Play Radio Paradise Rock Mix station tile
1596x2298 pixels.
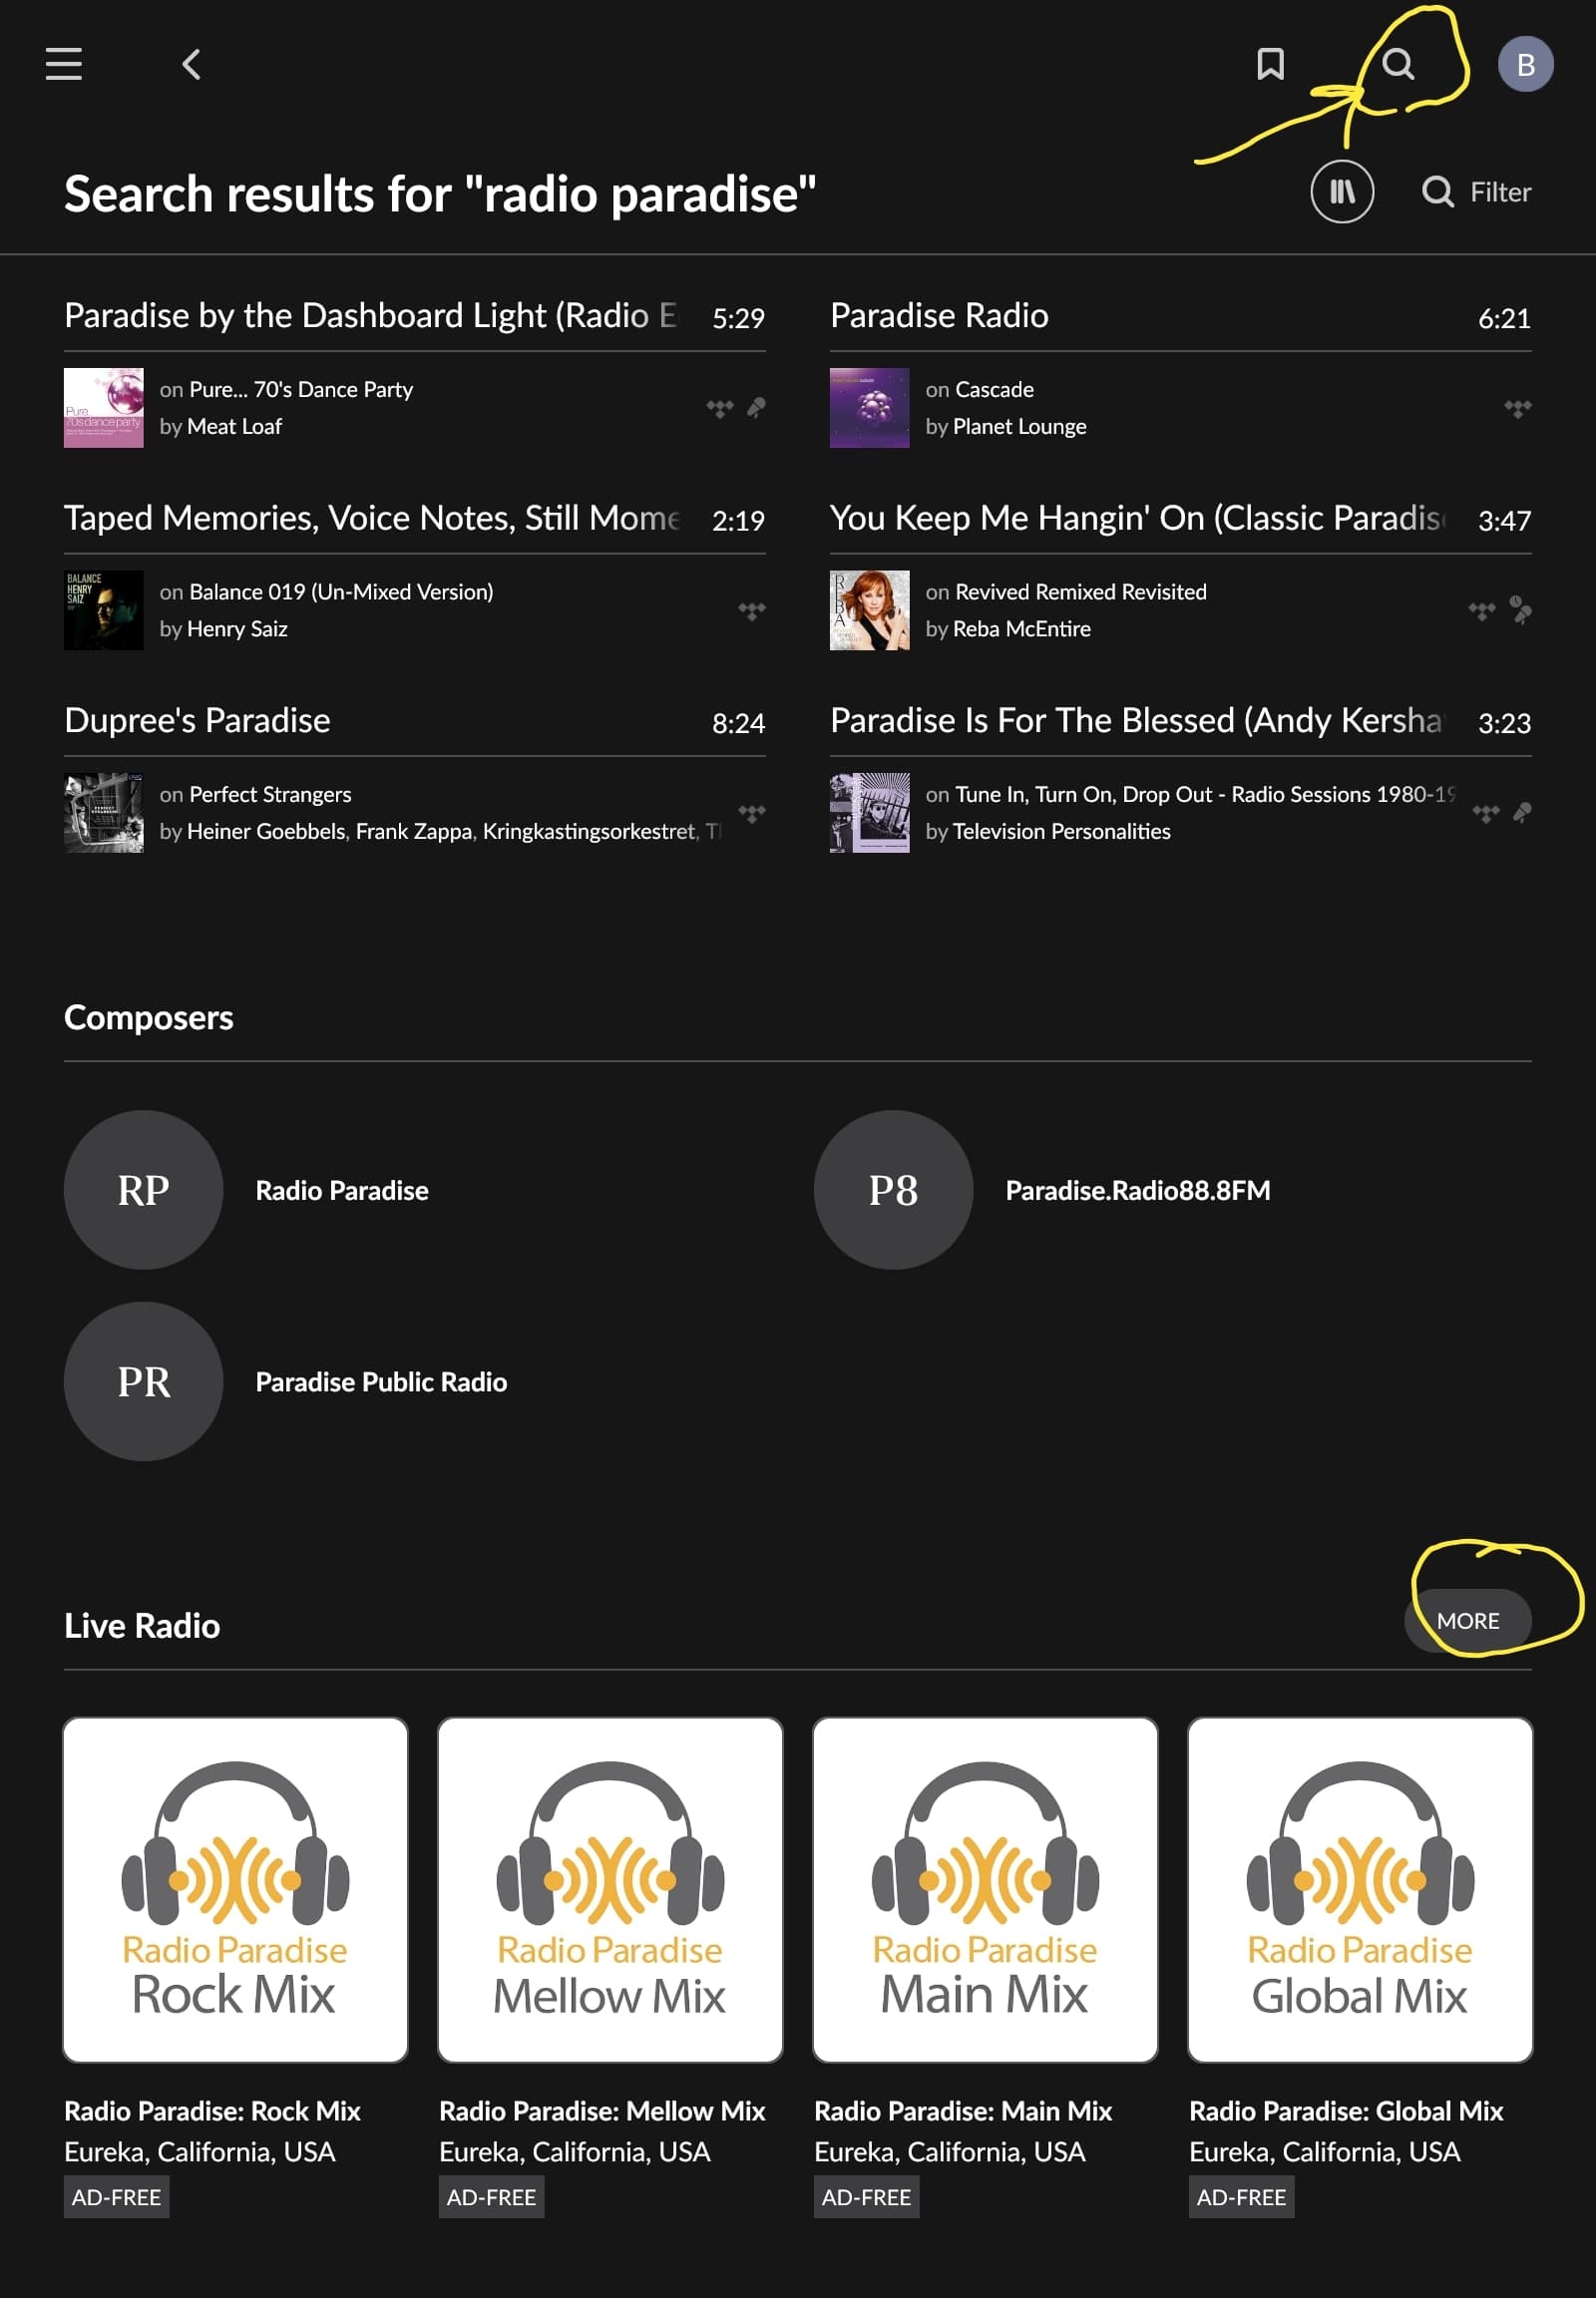pos(236,1889)
